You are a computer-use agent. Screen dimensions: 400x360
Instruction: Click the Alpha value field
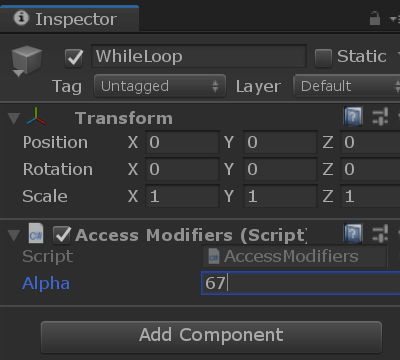301,283
